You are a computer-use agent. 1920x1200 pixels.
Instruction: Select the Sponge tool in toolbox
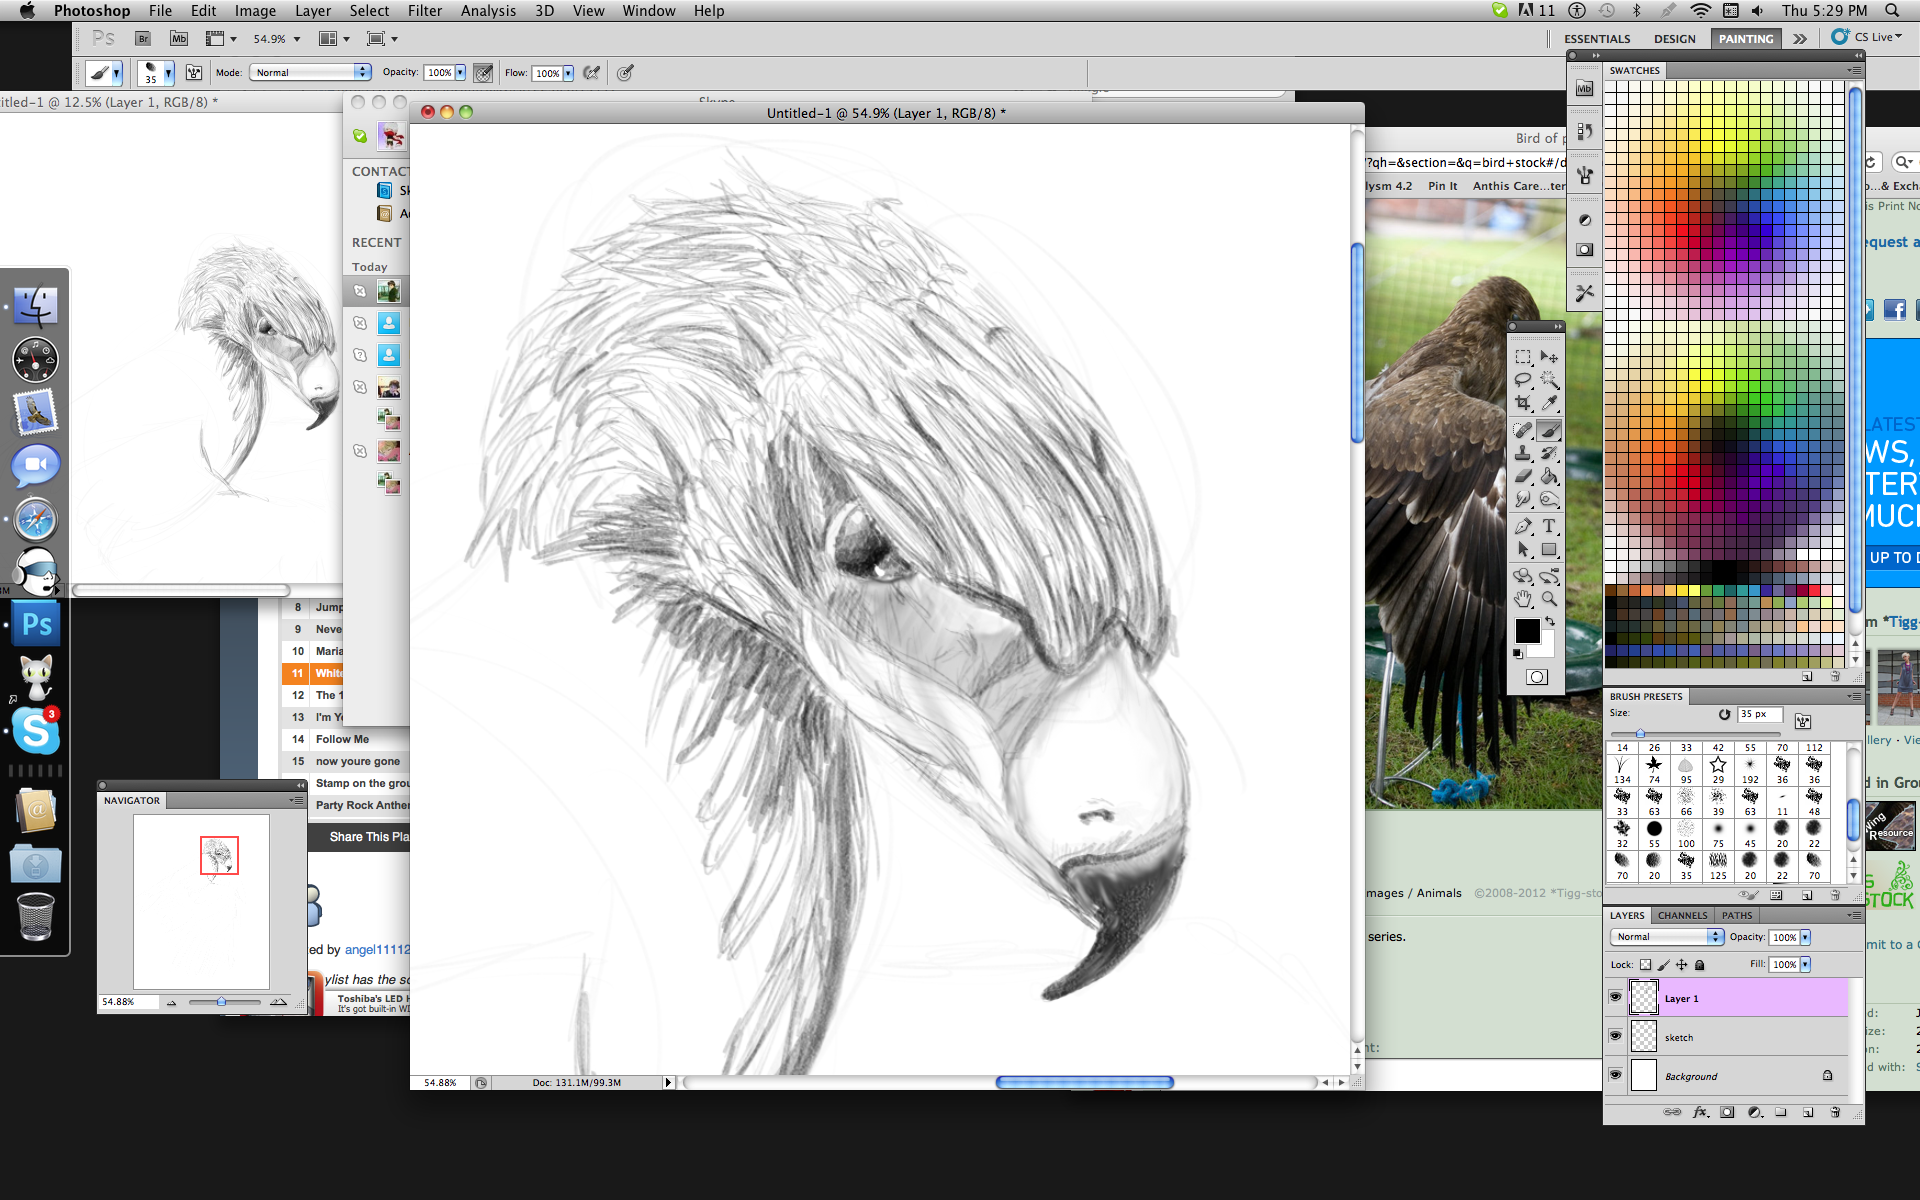pos(1549,499)
